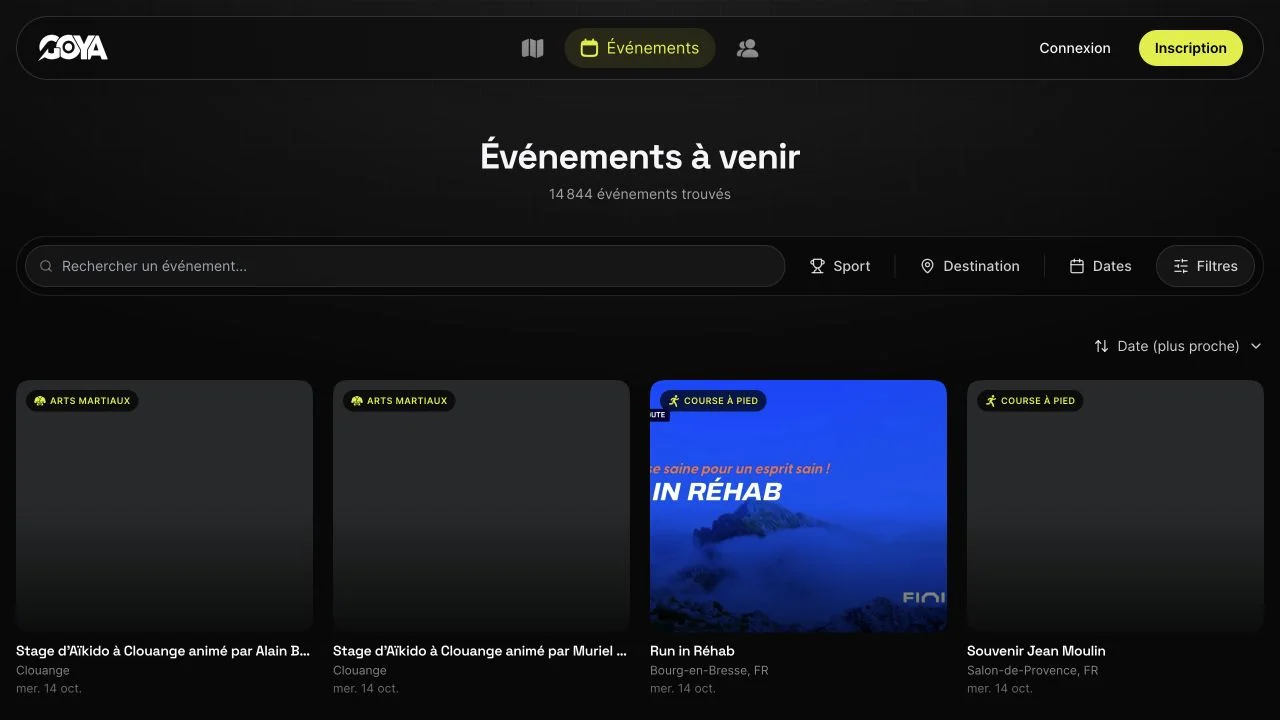This screenshot has width=1280, height=720.
Task: Open the Souvenir Jean Moulin thumbnail
Action: click(x=1115, y=506)
